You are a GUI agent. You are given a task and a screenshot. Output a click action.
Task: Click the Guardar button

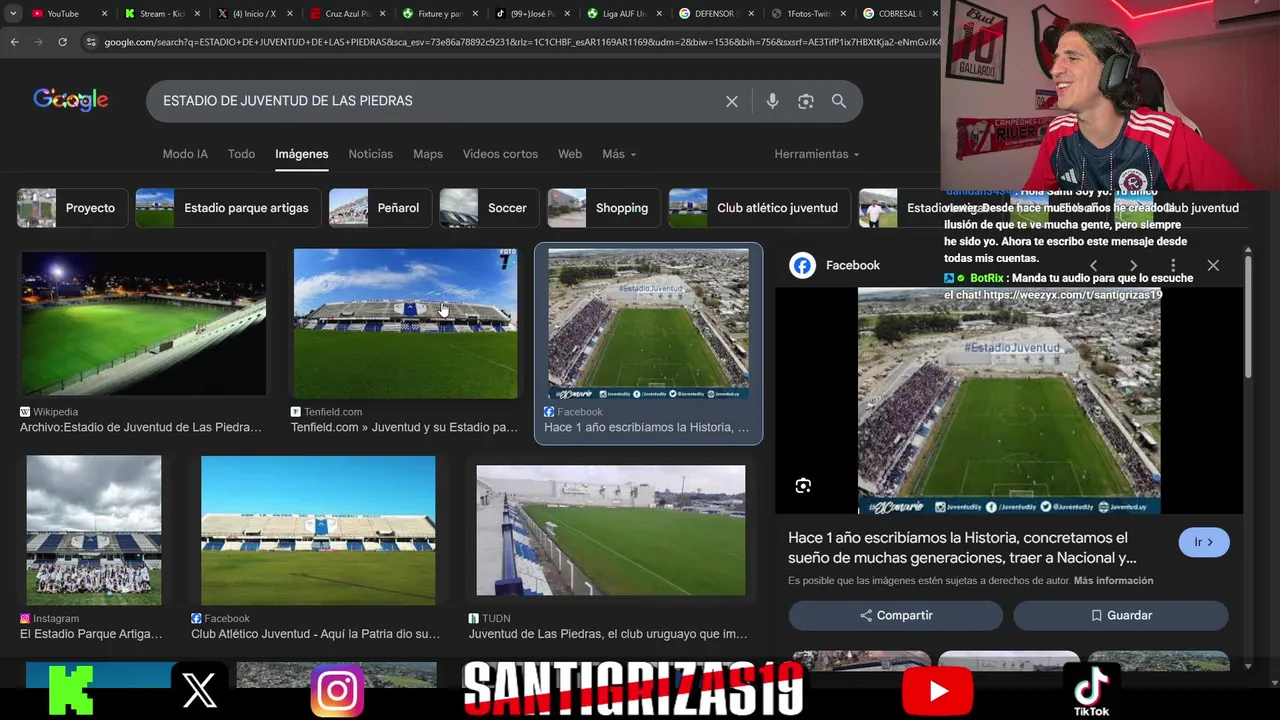(x=1120, y=615)
